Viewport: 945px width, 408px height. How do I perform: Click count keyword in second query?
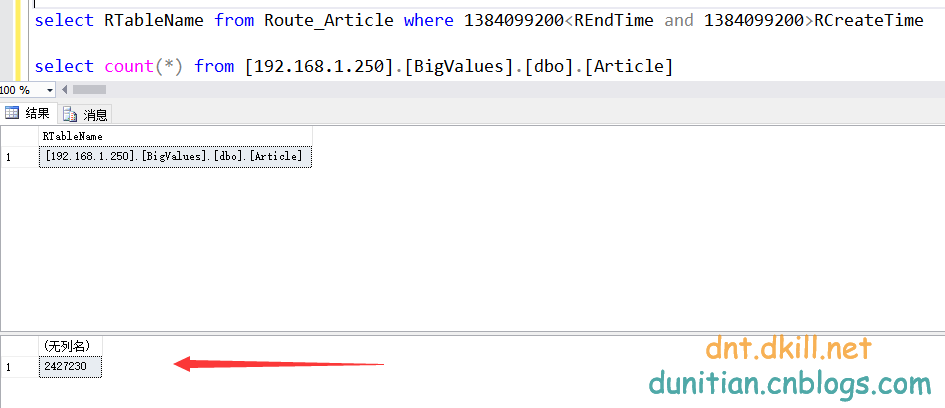click(129, 66)
